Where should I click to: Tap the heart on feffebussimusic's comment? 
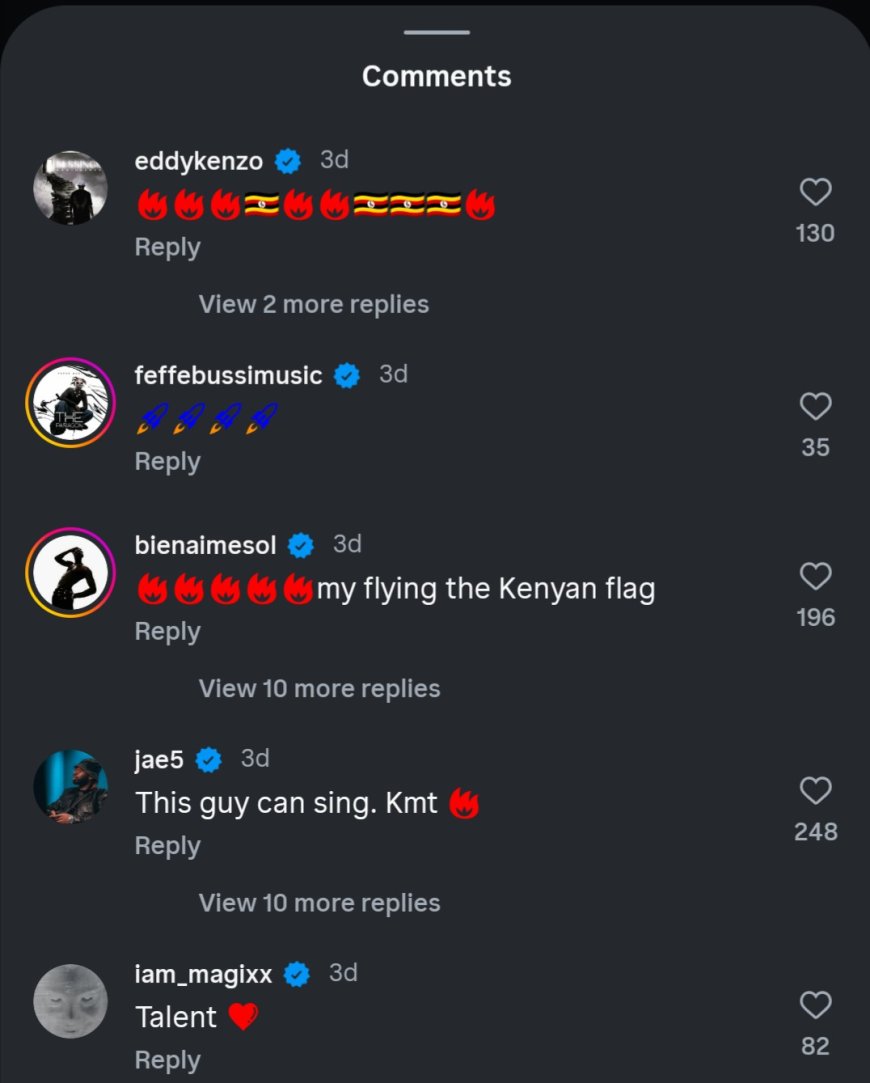pos(816,406)
